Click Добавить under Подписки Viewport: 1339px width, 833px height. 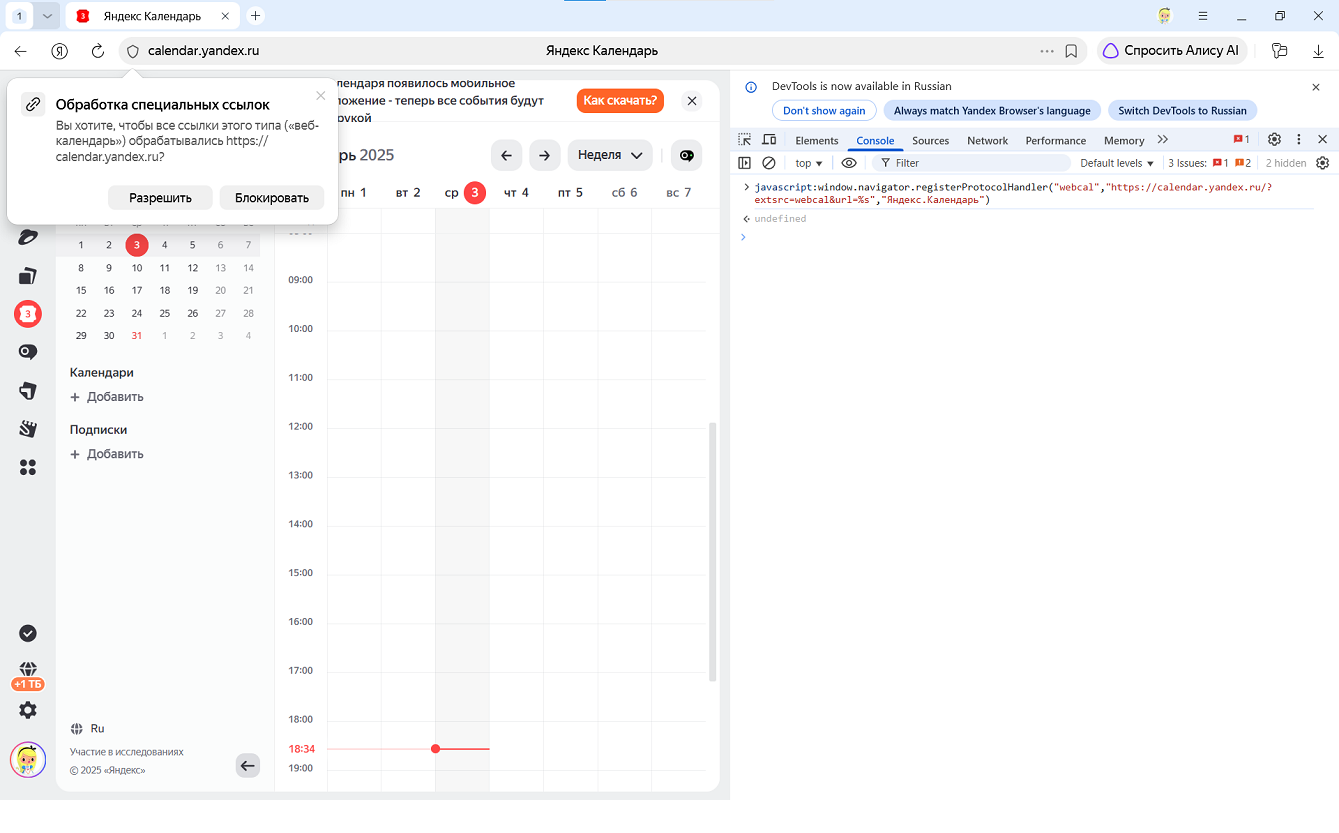click(107, 454)
